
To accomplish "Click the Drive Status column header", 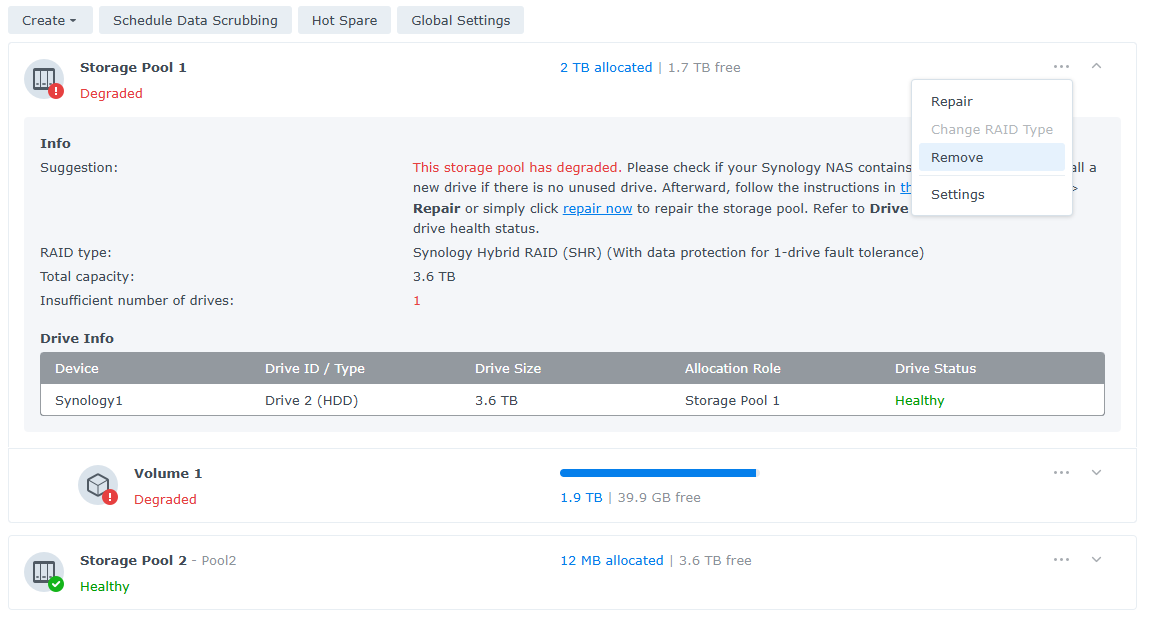I will click(x=935, y=369).
